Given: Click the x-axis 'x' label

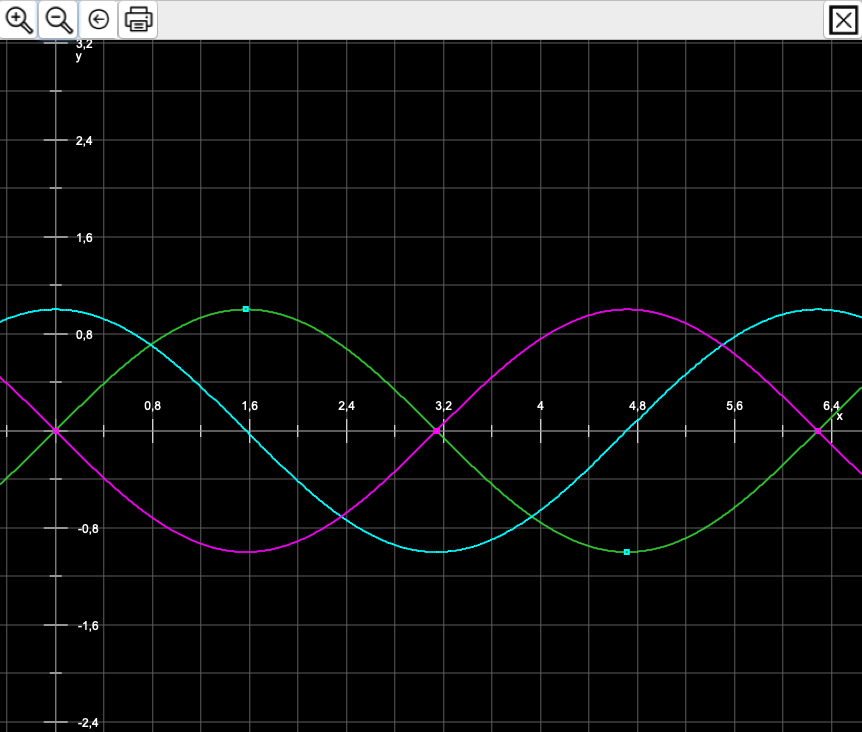Looking at the screenshot, I should pos(839,416).
